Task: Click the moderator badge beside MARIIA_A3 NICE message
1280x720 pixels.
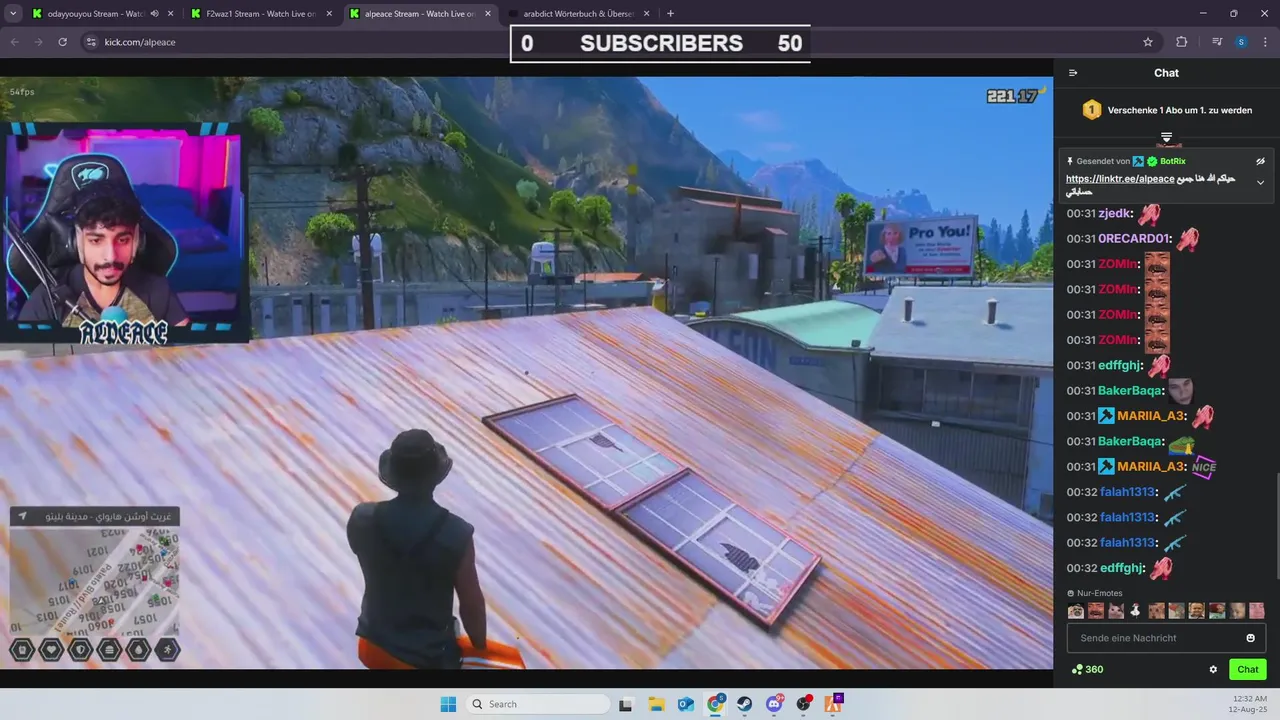Action: 1106,467
